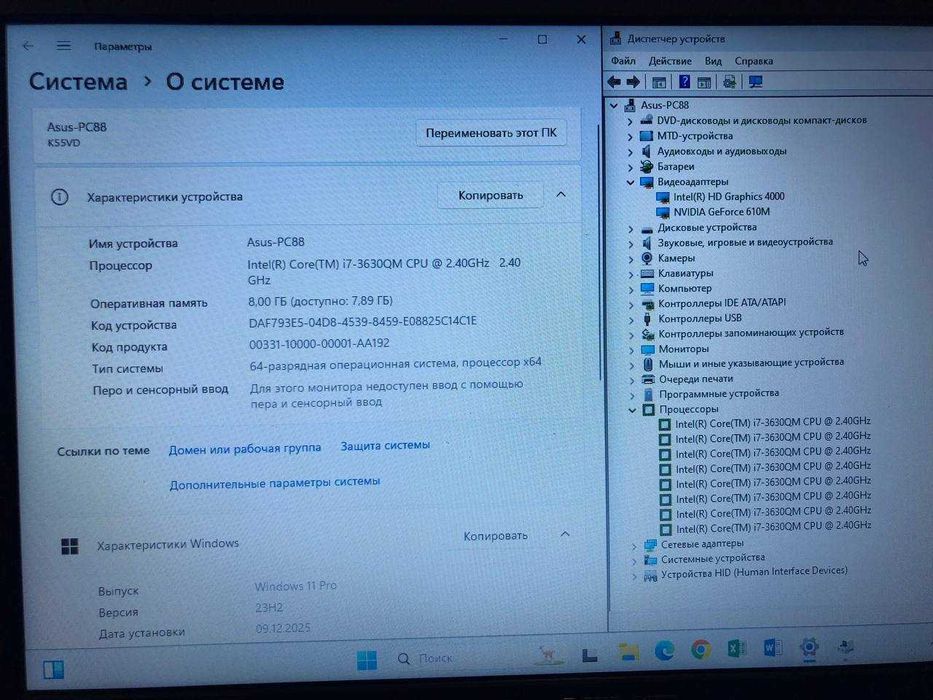The height and width of the screenshot is (700, 933).
Task: Select Intel(R) HD Graphics 4000 adapter
Action: pyautogui.click(x=728, y=196)
